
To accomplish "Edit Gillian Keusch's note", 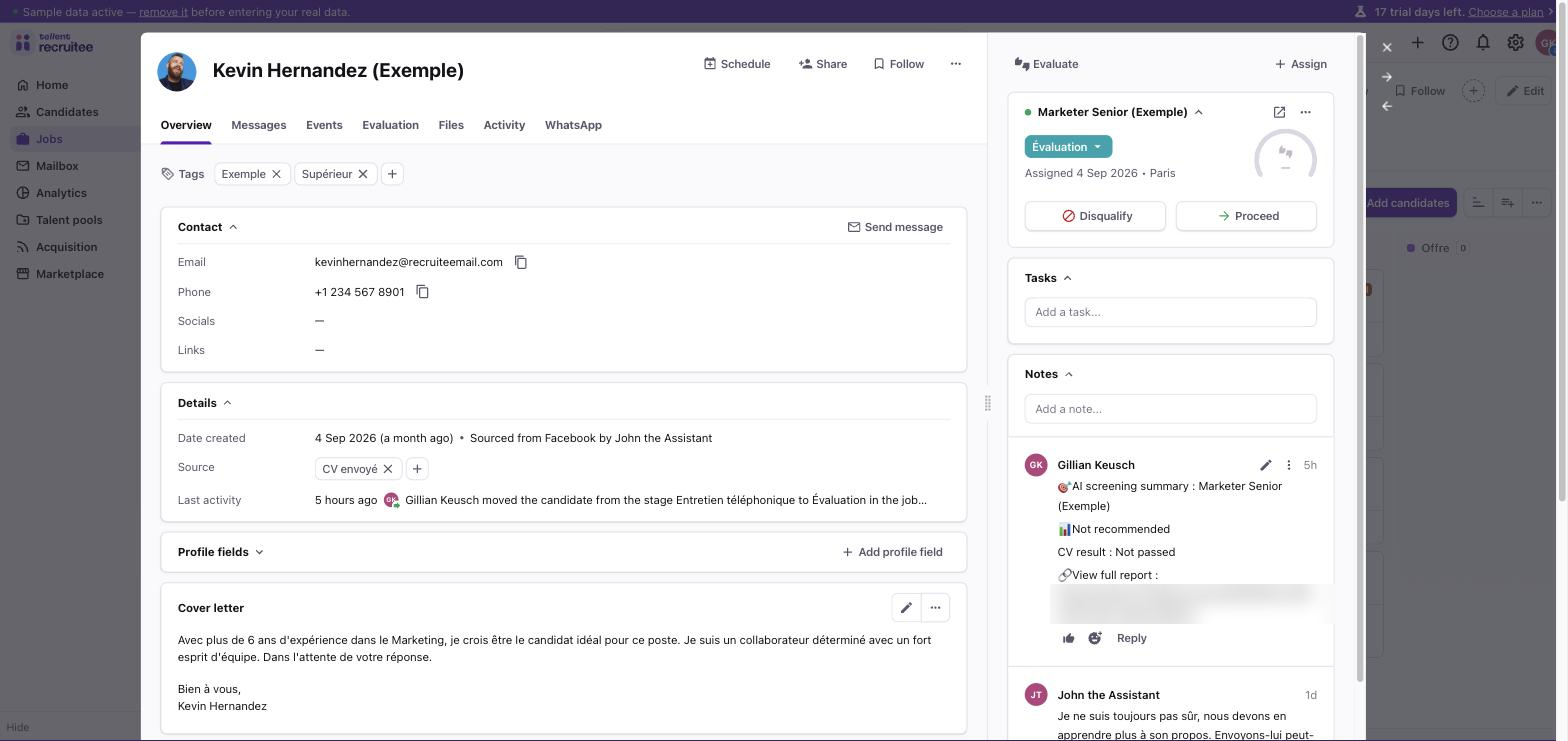I will tap(1266, 465).
